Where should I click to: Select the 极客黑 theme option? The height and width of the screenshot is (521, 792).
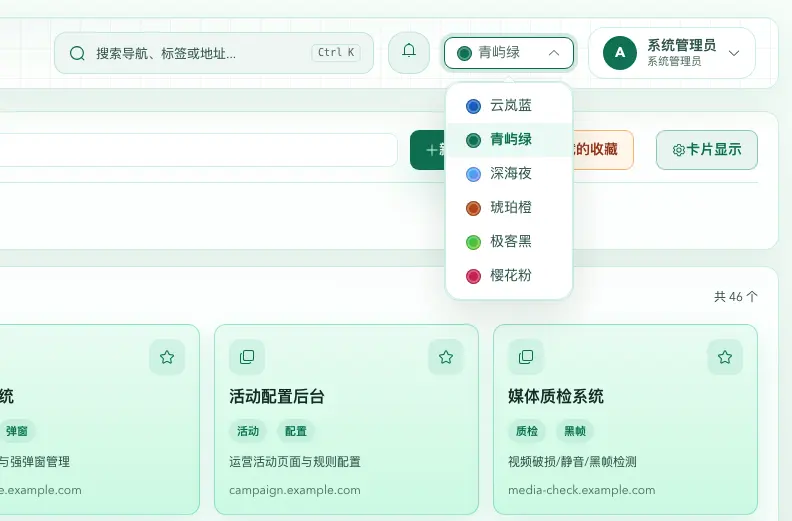point(509,242)
